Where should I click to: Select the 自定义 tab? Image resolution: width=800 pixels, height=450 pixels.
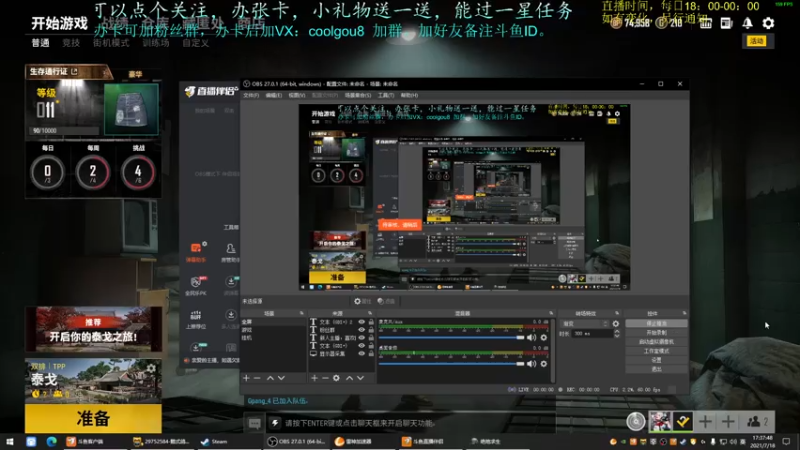click(196, 43)
